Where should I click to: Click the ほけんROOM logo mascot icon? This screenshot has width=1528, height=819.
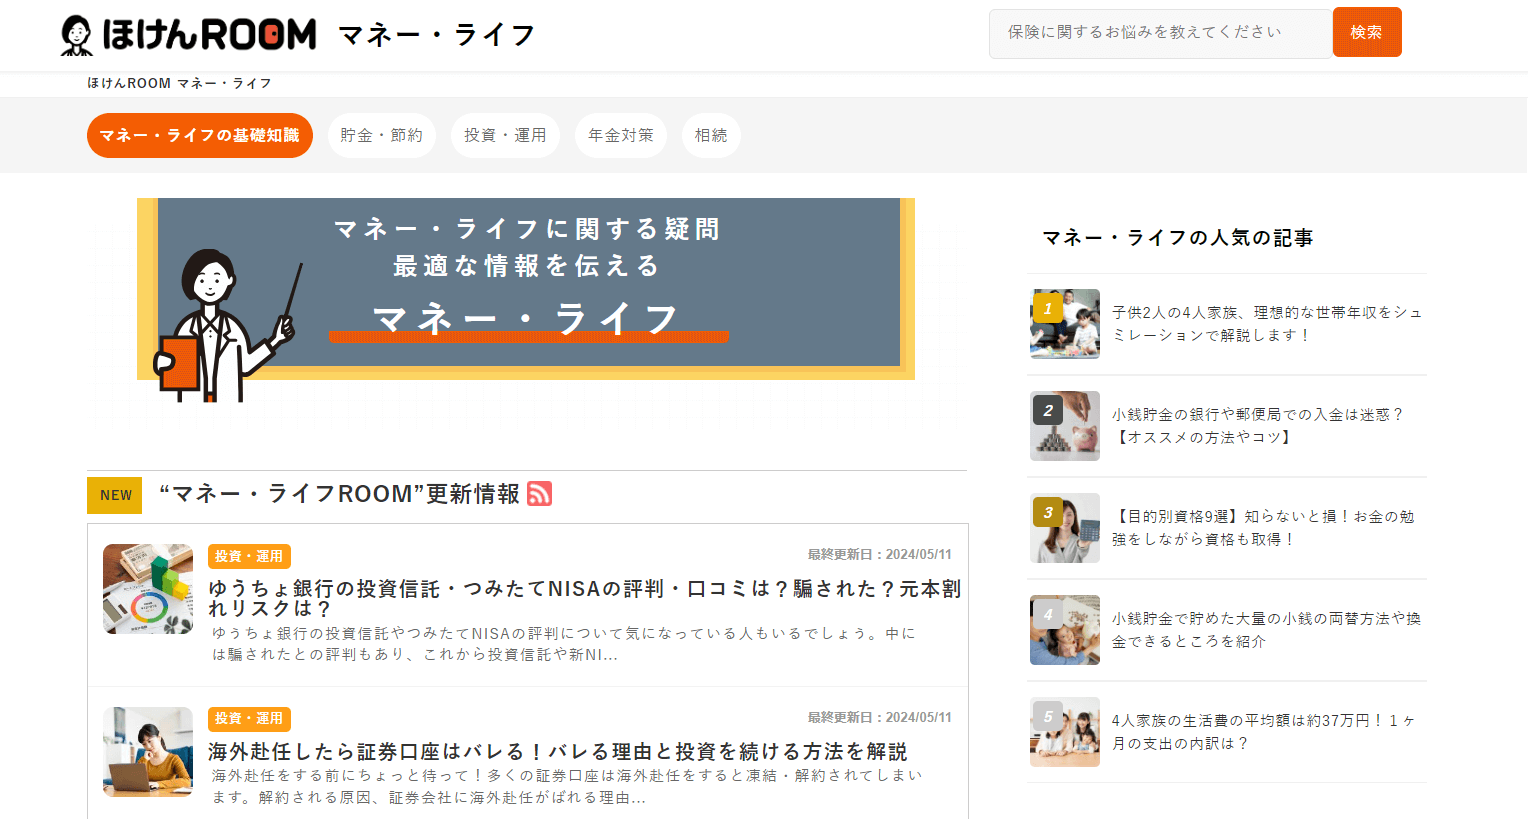[x=77, y=35]
